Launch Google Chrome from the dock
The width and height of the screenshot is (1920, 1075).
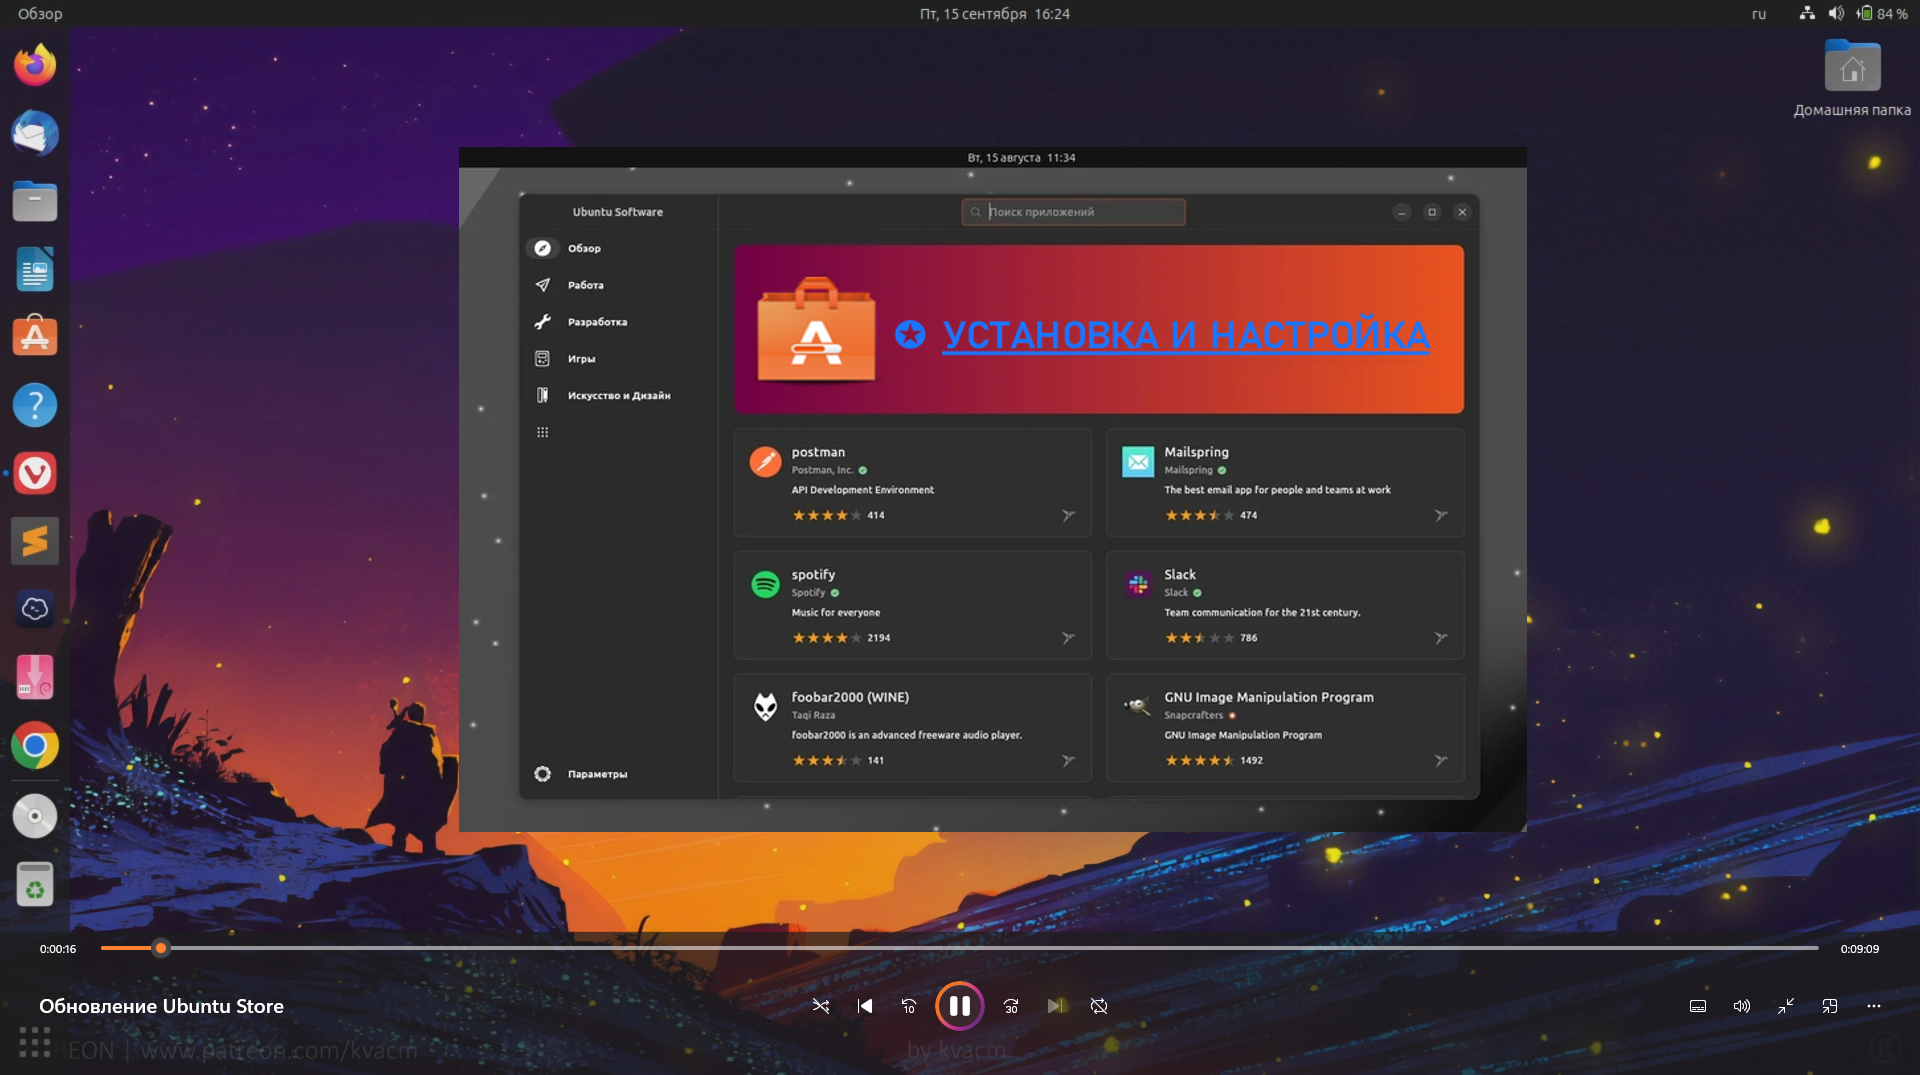[x=35, y=745]
